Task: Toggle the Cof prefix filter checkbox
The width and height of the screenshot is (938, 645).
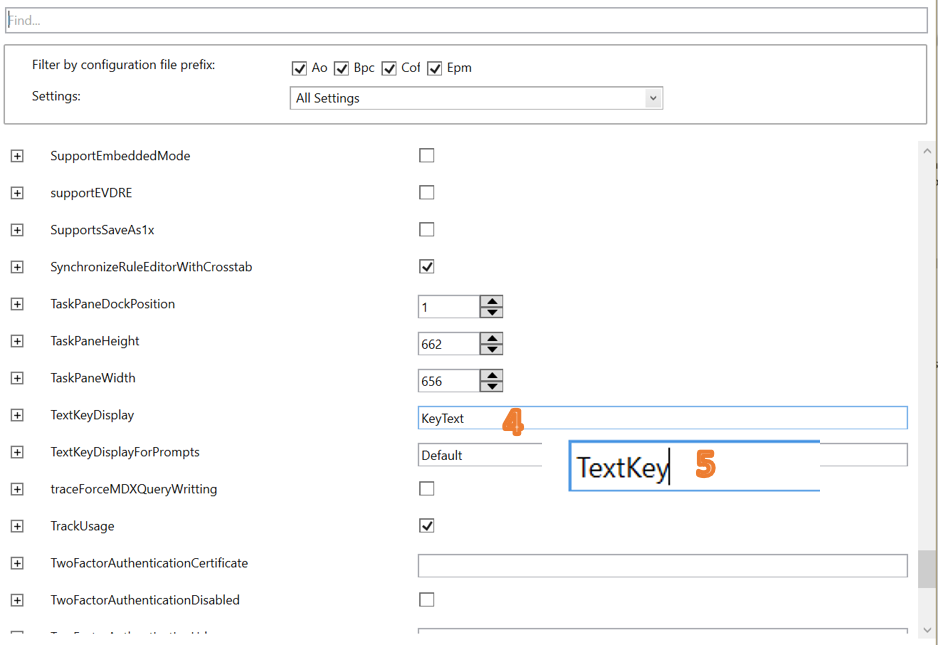Action: tap(389, 68)
